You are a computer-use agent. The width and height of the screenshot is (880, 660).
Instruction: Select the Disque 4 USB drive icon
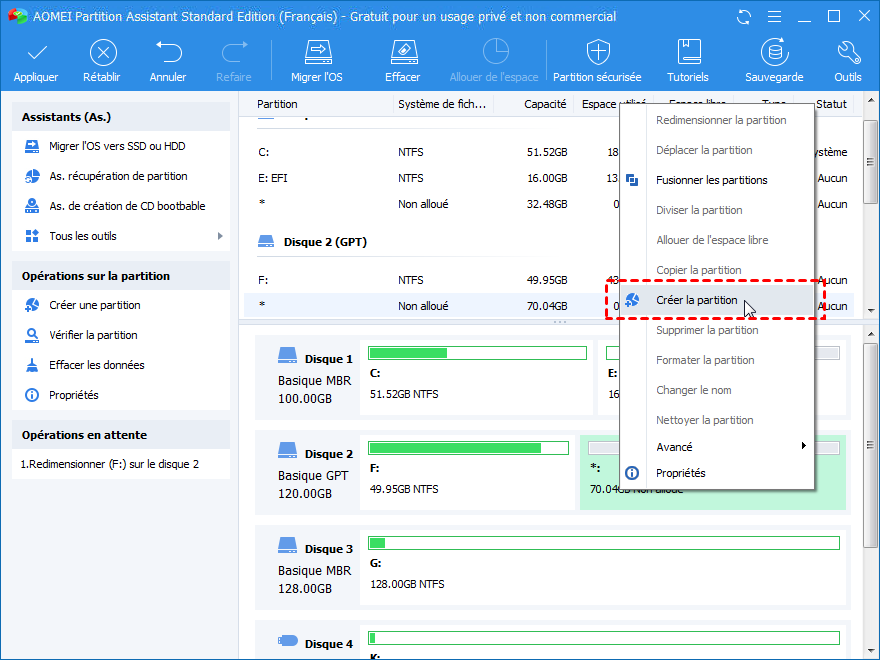tap(287, 640)
